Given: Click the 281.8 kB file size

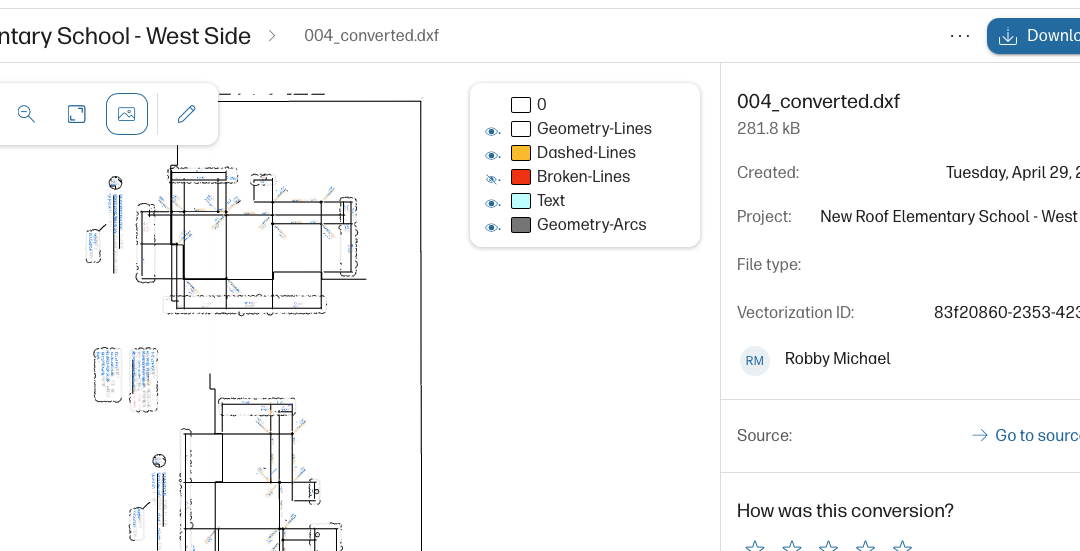Looking at the screenshot, I should point(768,129).
